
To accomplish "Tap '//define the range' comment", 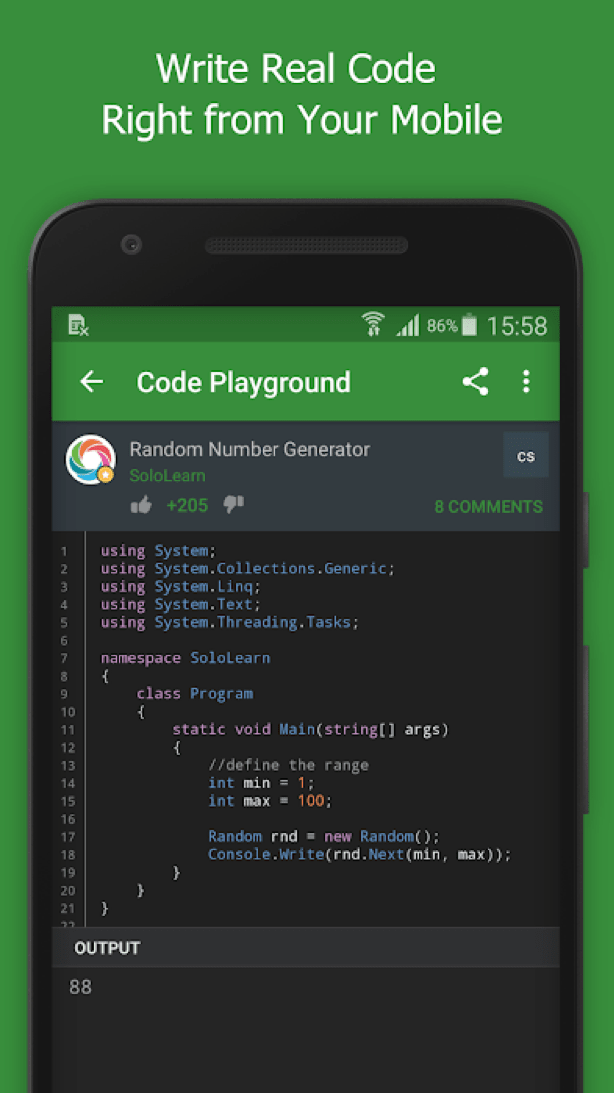I will click(x=289, y=765).
